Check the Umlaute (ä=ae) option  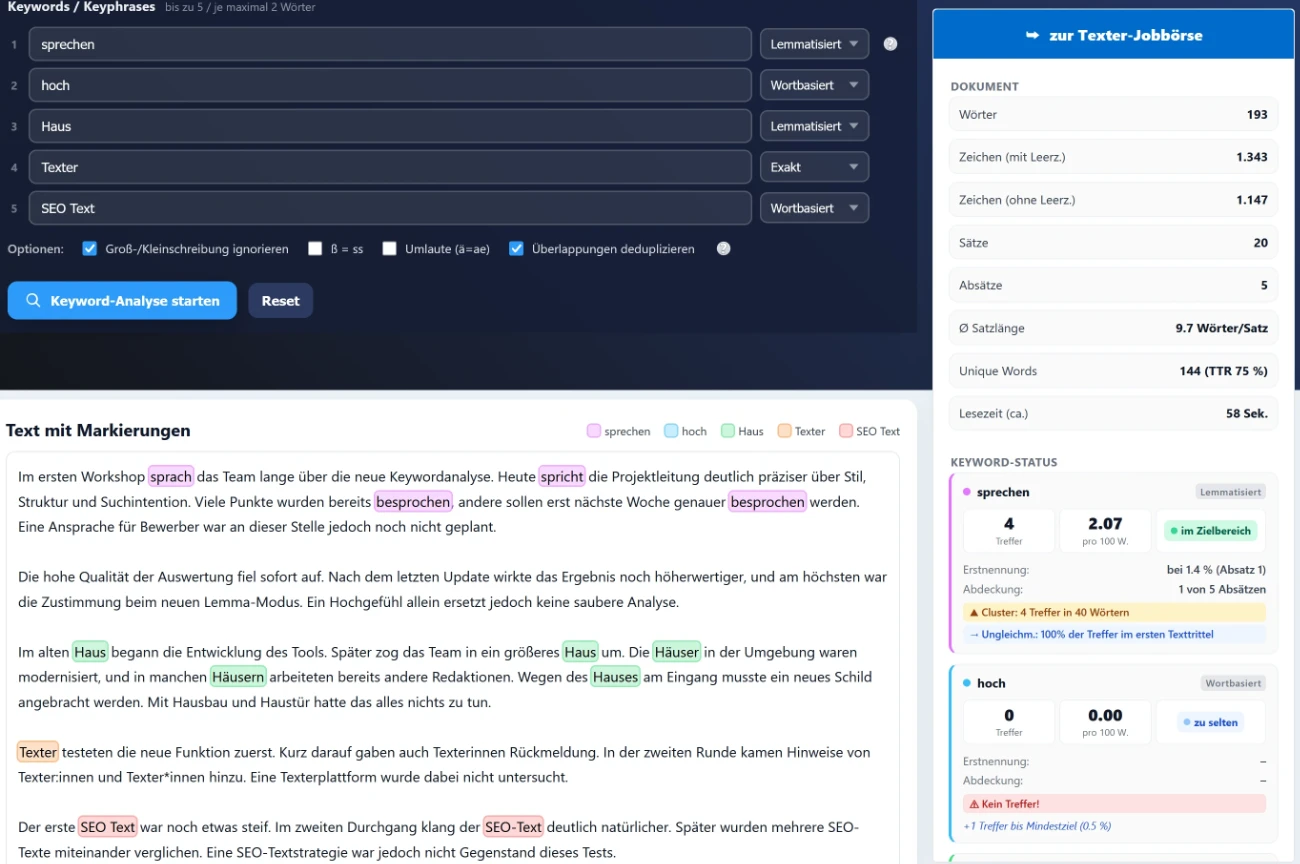click(389, 248)
